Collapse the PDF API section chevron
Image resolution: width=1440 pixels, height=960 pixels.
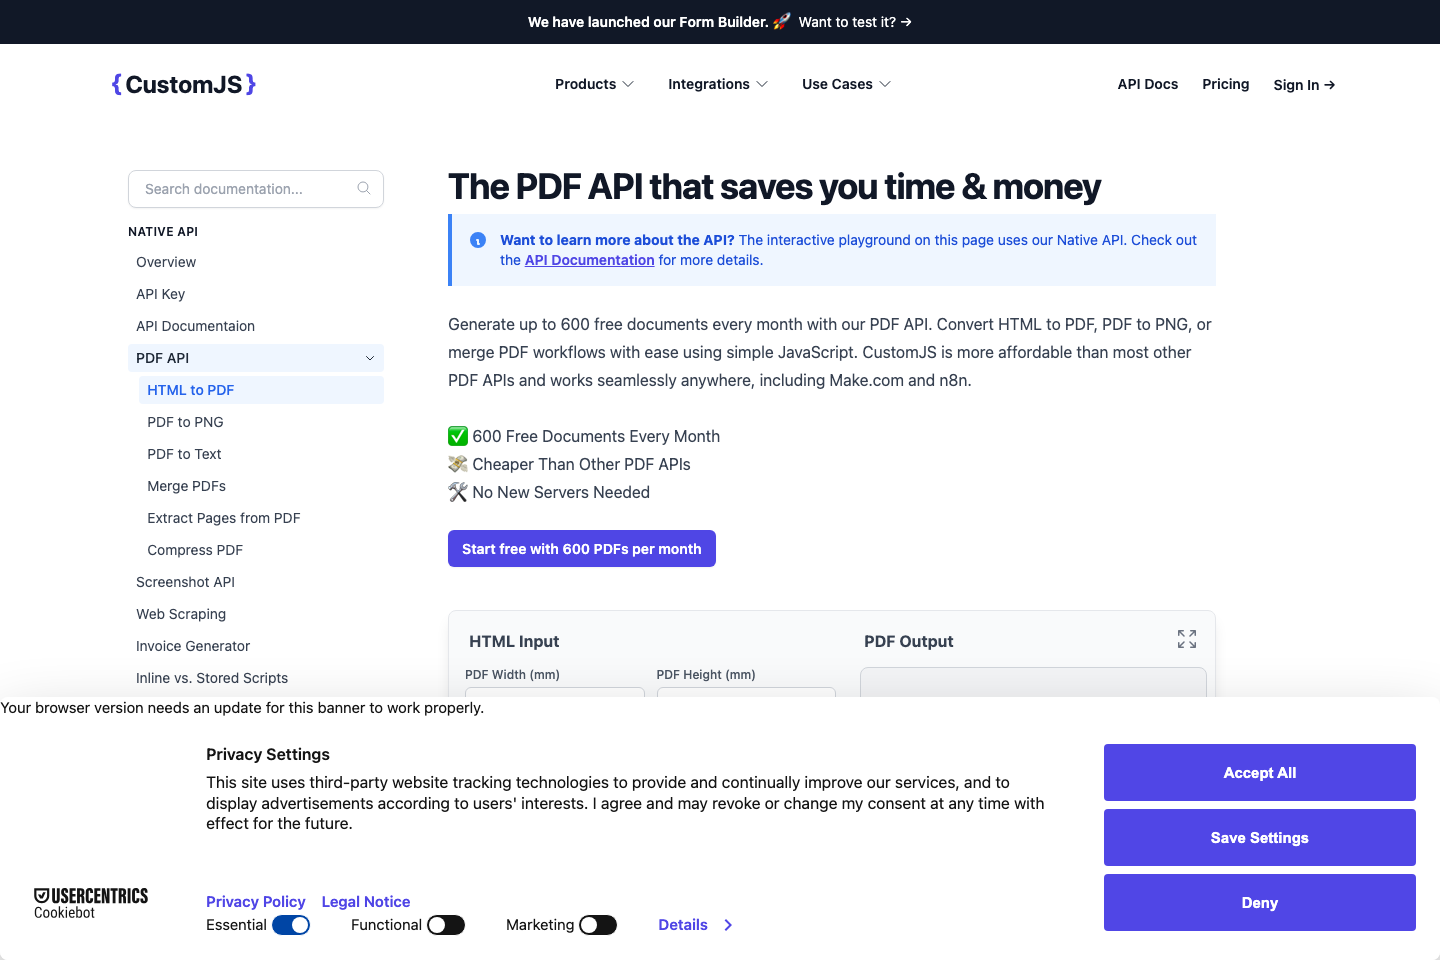pyautogui.click(x=369, y=357)
